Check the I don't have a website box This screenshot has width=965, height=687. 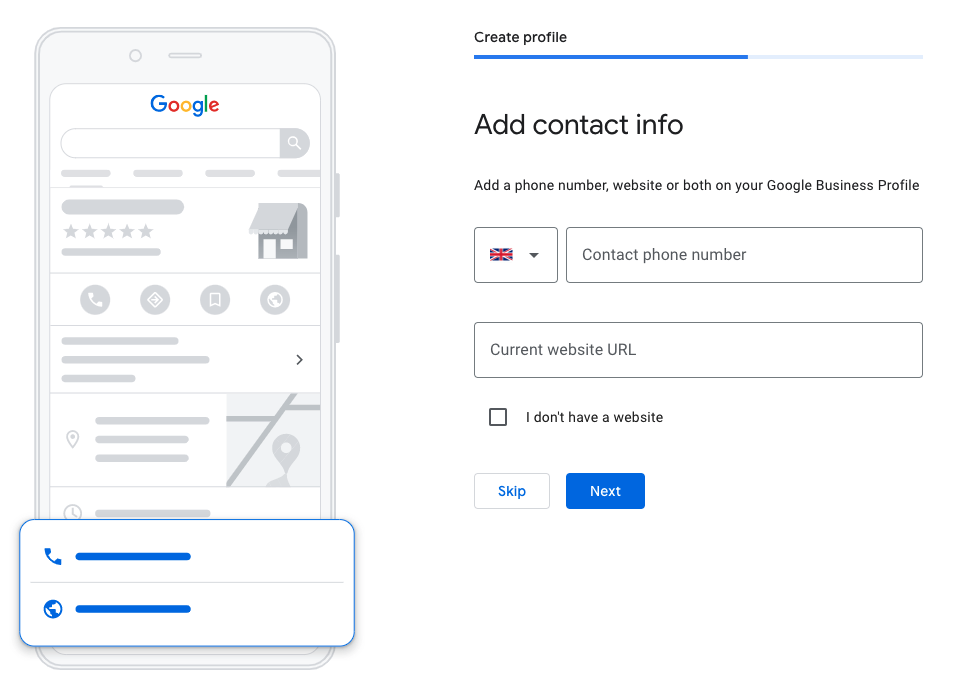pos(498,417)
